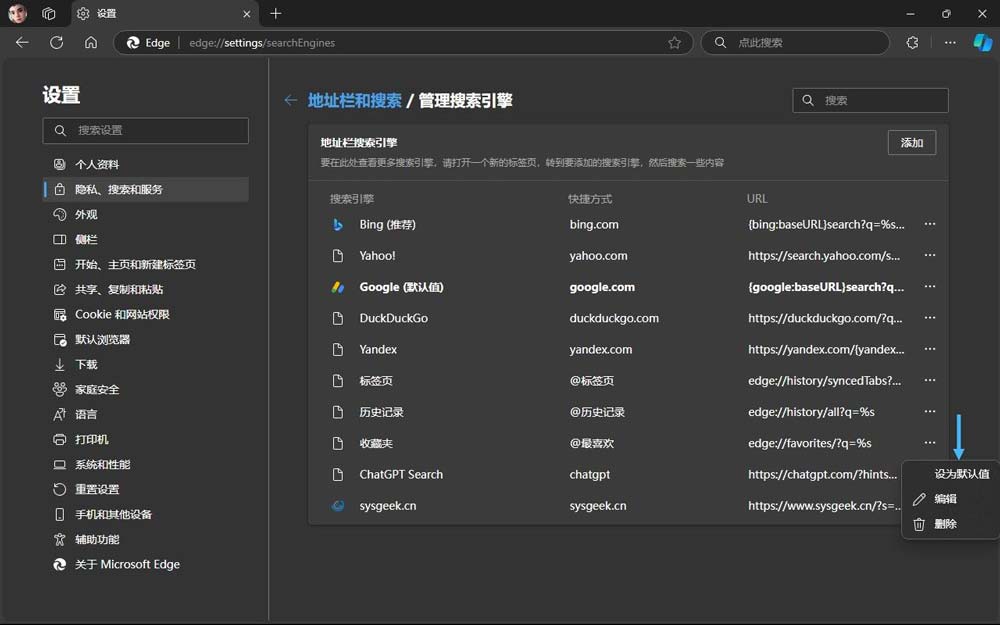Open 打印机 settings section
1000x625 pixels.
tap(145, 439)
